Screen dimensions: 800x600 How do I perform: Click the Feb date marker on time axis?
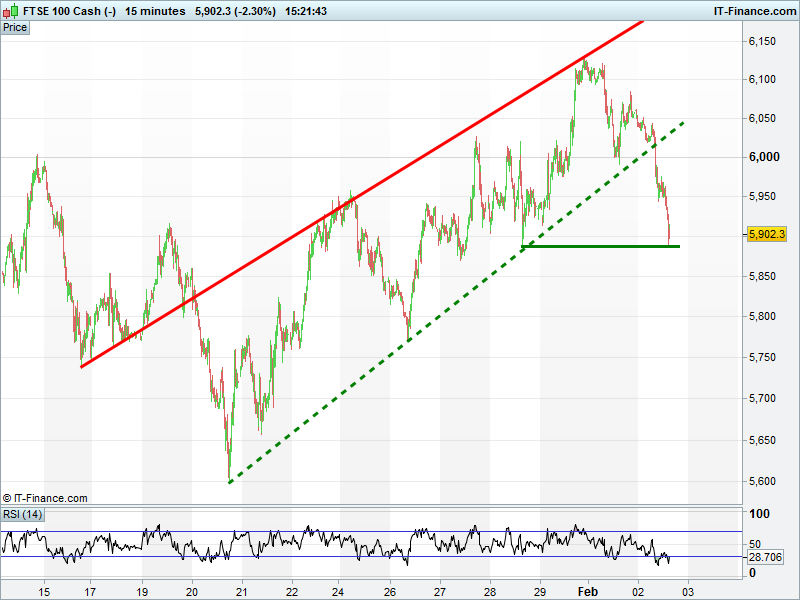coord(590,591)
